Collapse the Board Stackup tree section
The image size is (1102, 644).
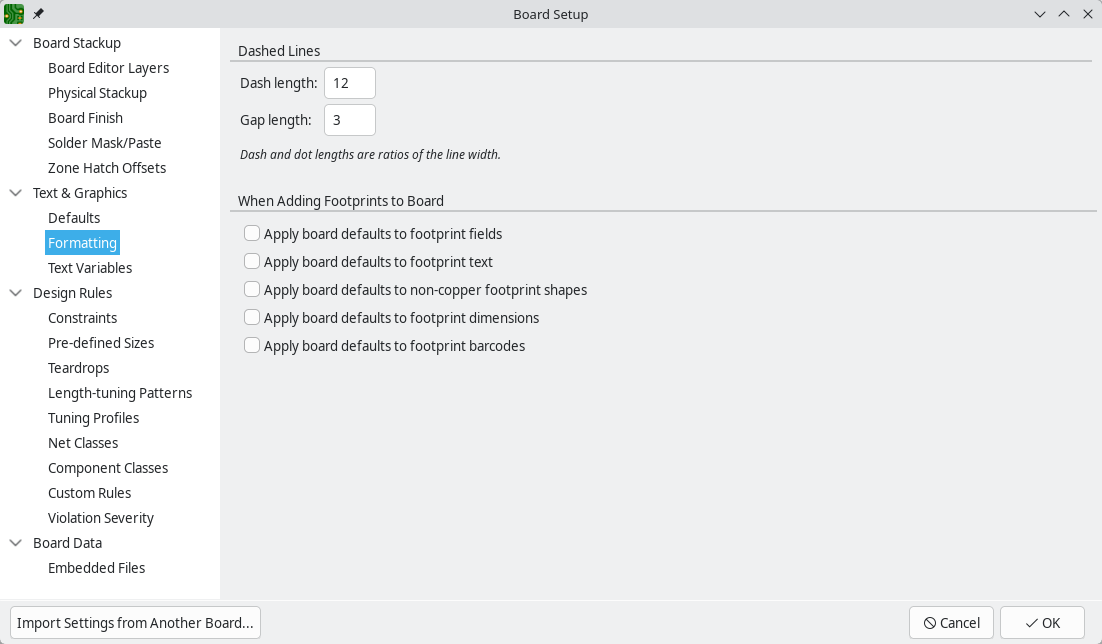[16, 43]
